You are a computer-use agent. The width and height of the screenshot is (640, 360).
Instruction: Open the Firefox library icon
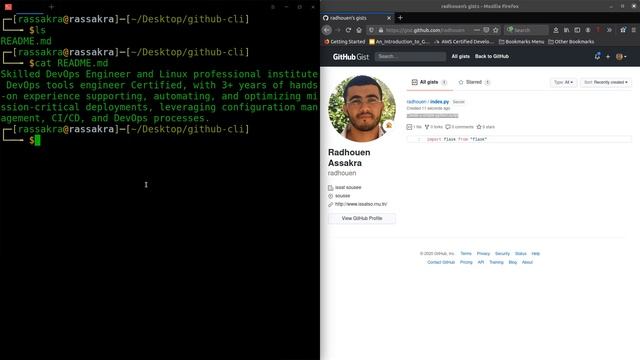[x=567, y=30]
